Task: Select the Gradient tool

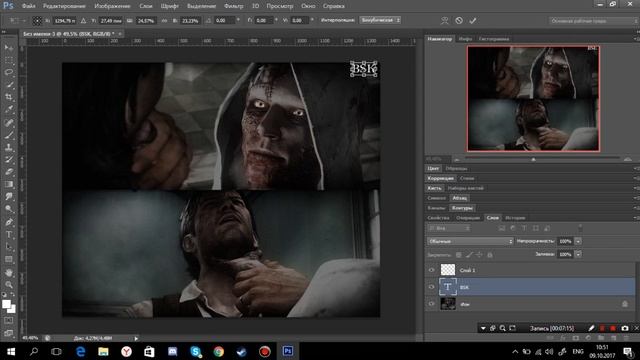Action: pyautogui.click(x=9, y=184)
